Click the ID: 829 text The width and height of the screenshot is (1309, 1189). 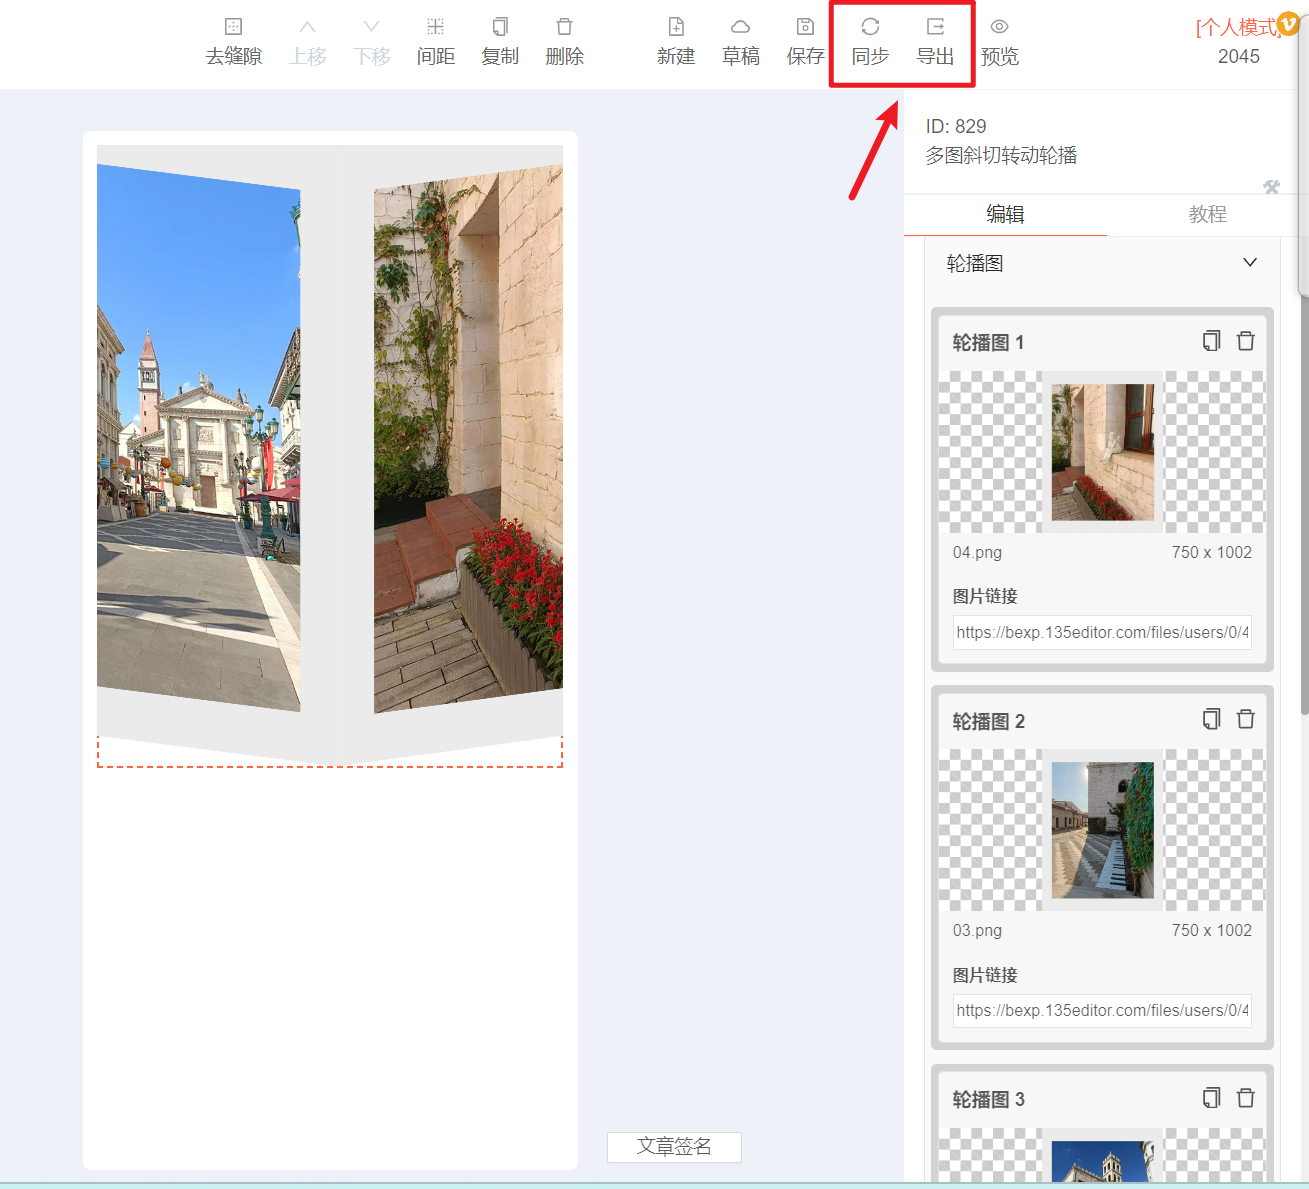956,126
